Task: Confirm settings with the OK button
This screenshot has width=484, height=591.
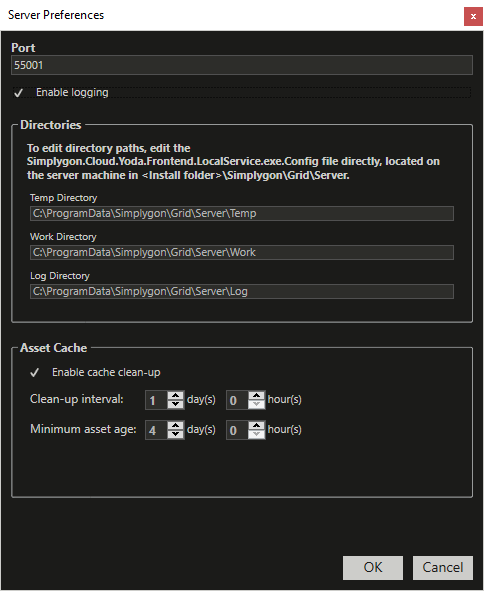Action: coord(373,568)
